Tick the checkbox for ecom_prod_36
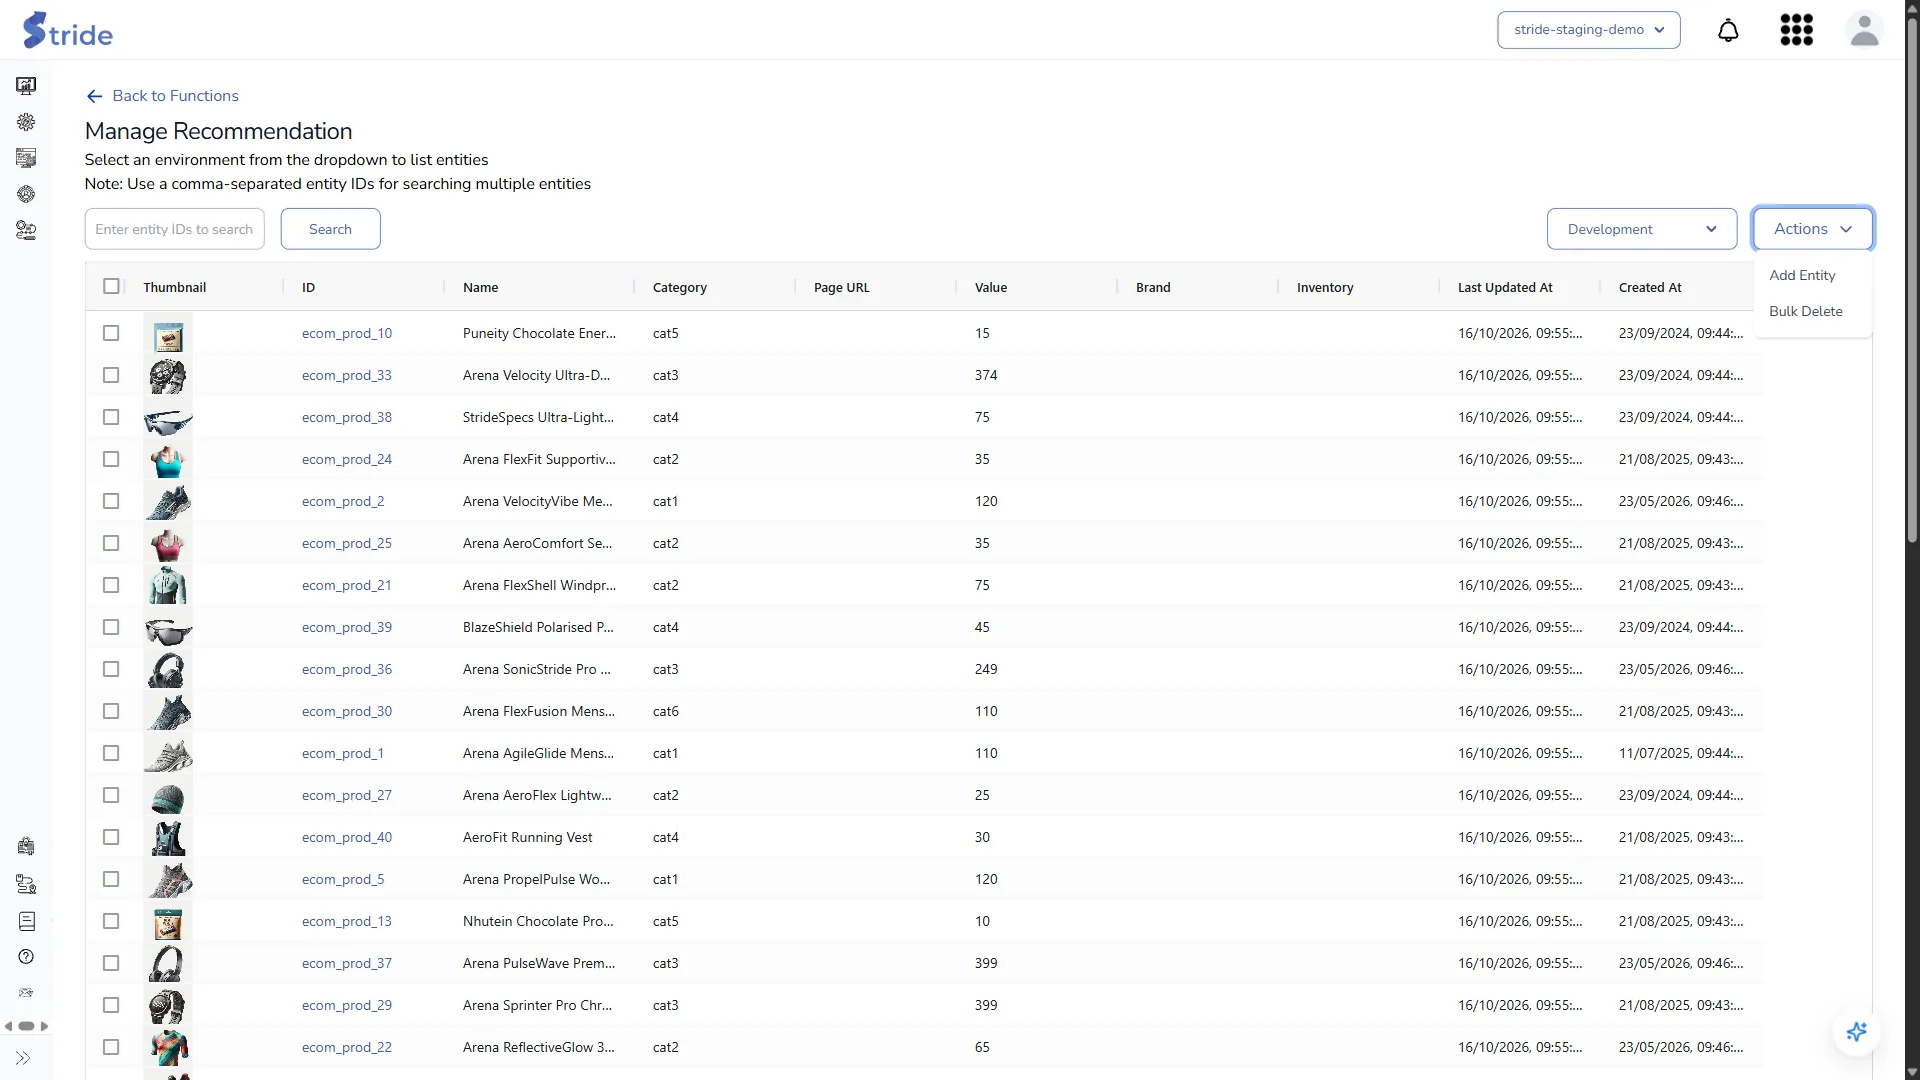 (x=111, y=669)
